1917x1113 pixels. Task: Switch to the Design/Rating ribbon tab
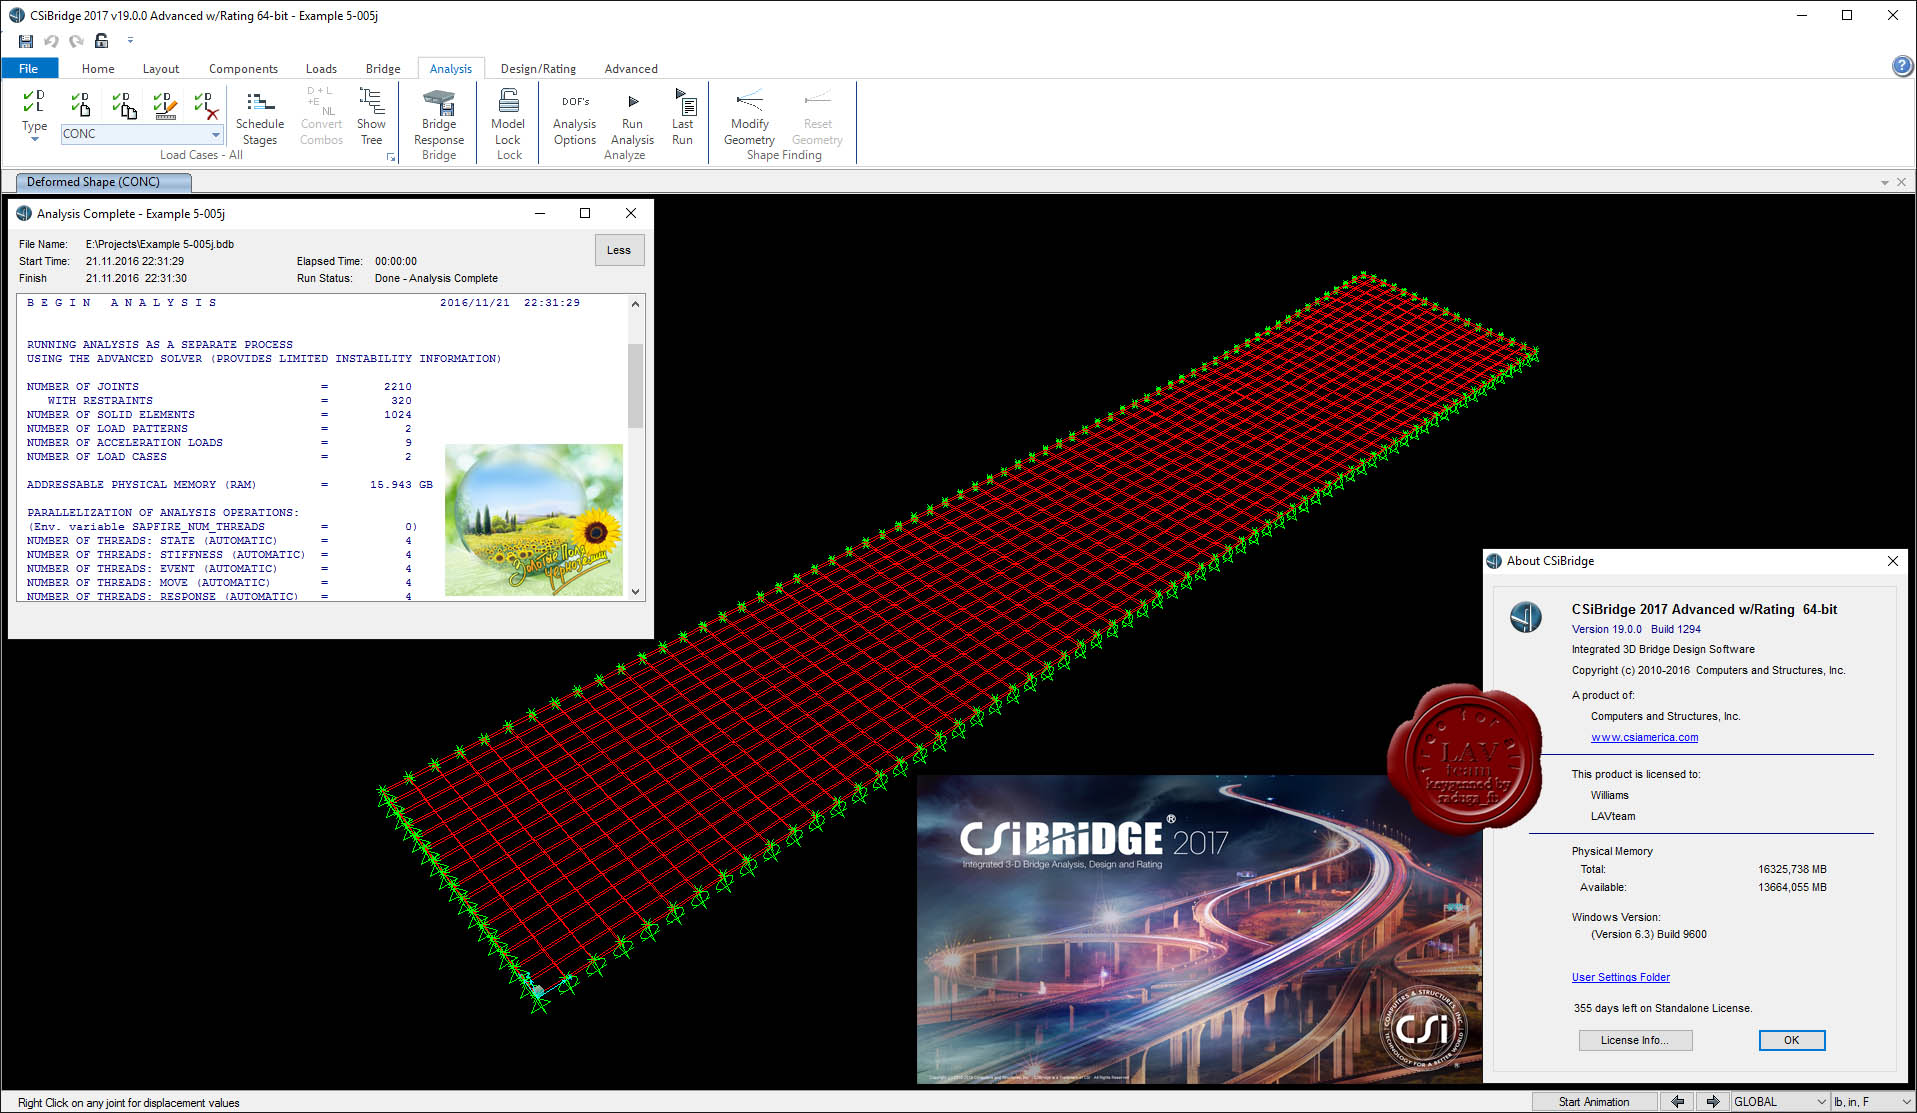coord(538,68)
